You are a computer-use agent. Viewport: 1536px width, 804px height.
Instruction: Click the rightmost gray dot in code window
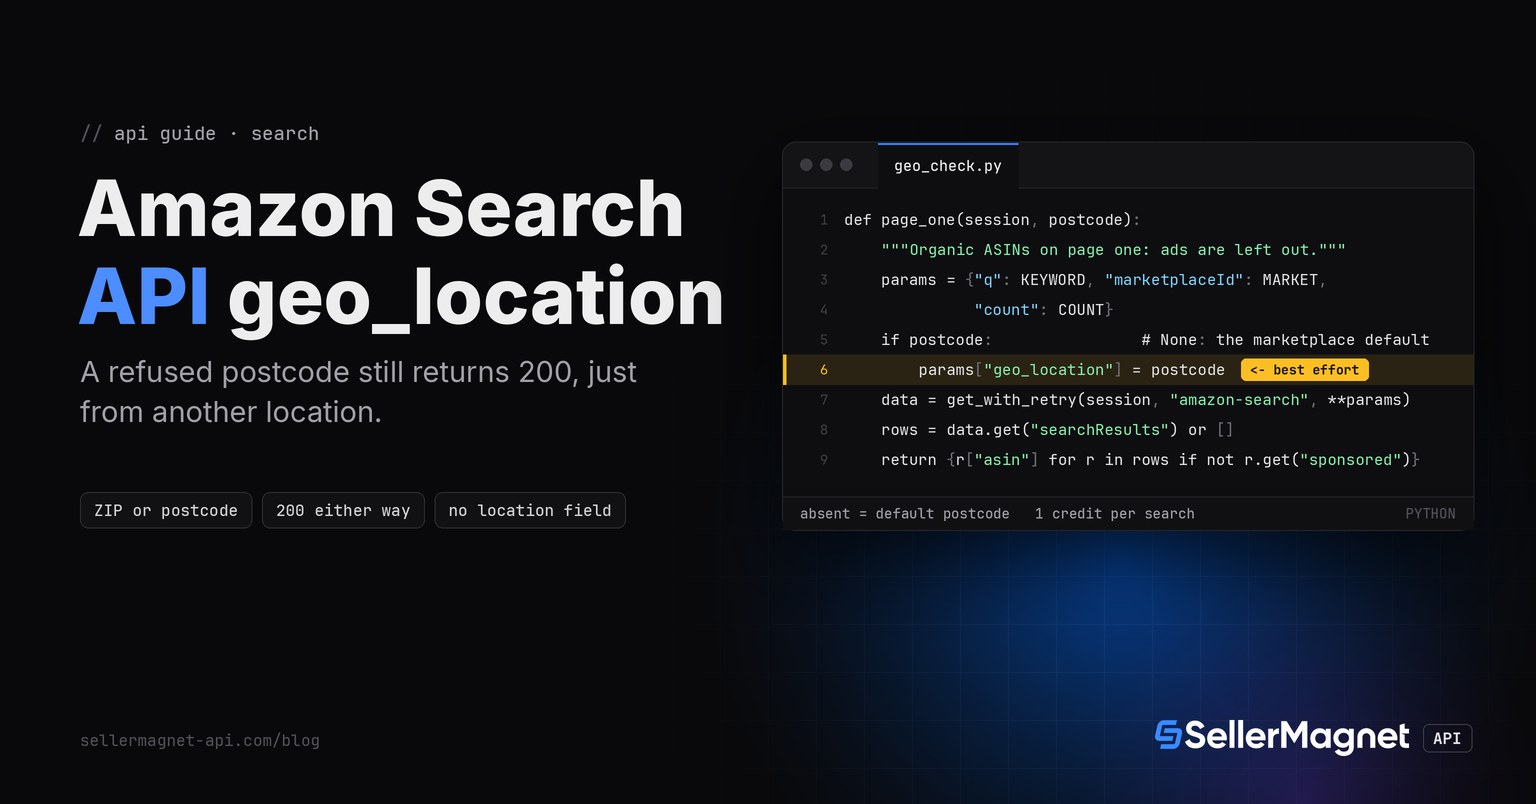(x=846, y=165)
